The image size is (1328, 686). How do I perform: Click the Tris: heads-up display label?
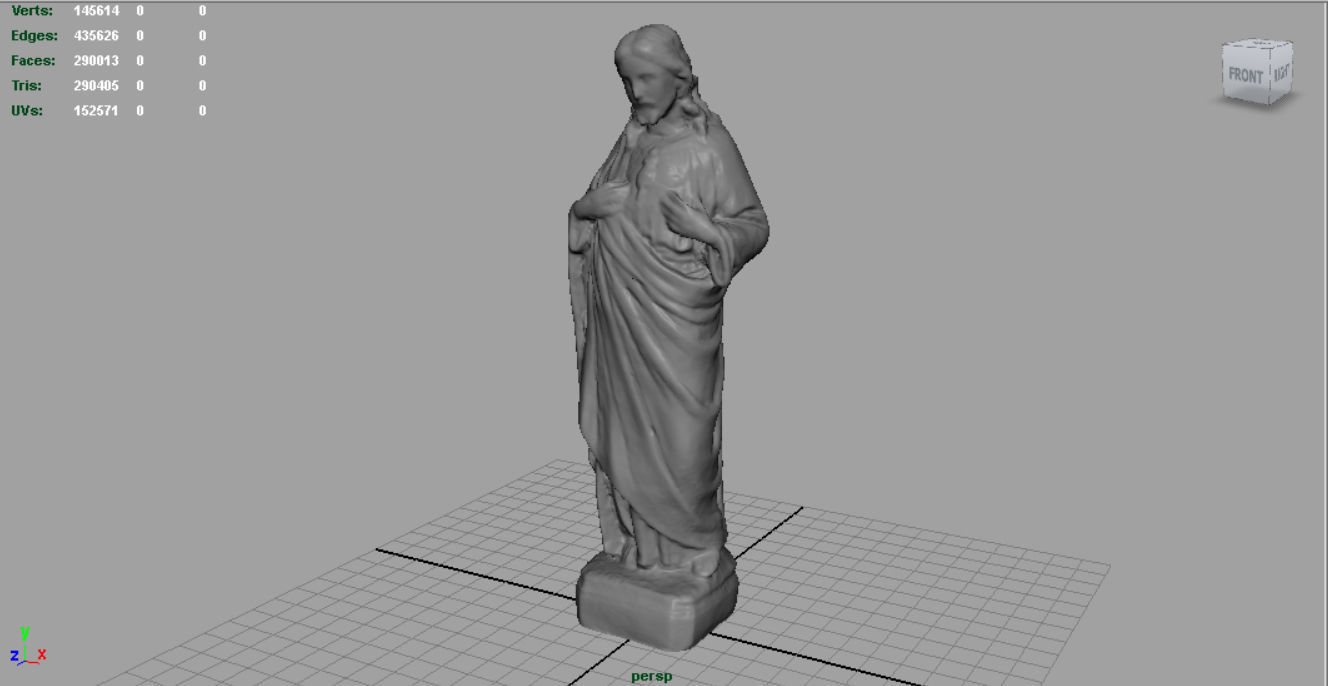[26, 86]
